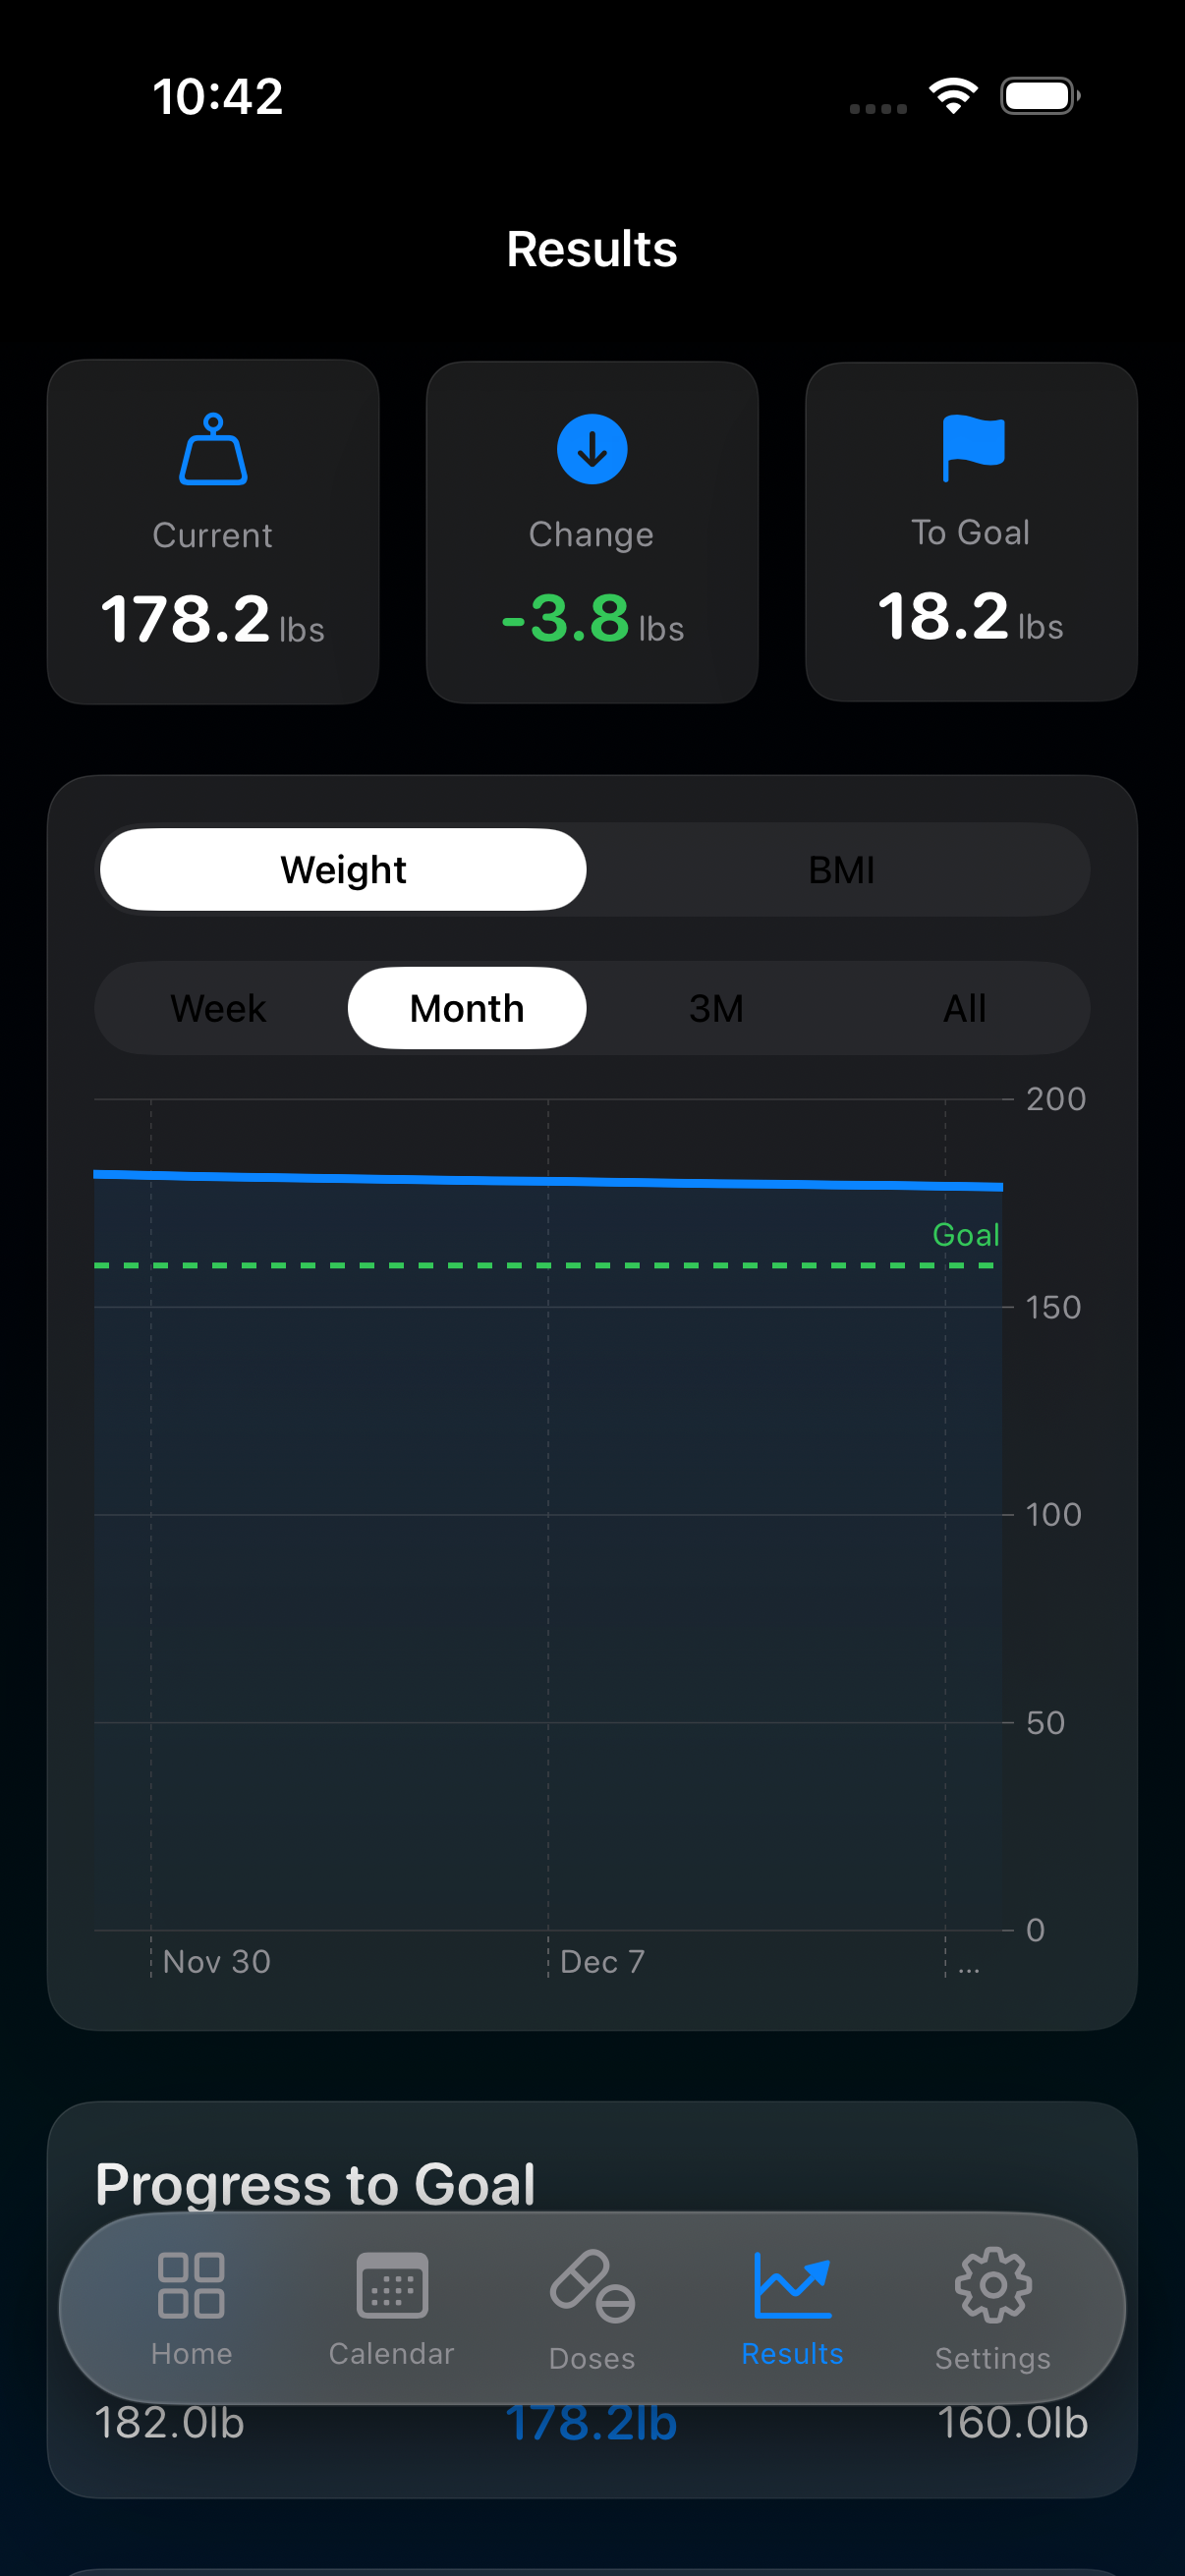Open the Calendar tab icon
The width and height of the screenshot is (1185, 2576).
coord(392,2286)
